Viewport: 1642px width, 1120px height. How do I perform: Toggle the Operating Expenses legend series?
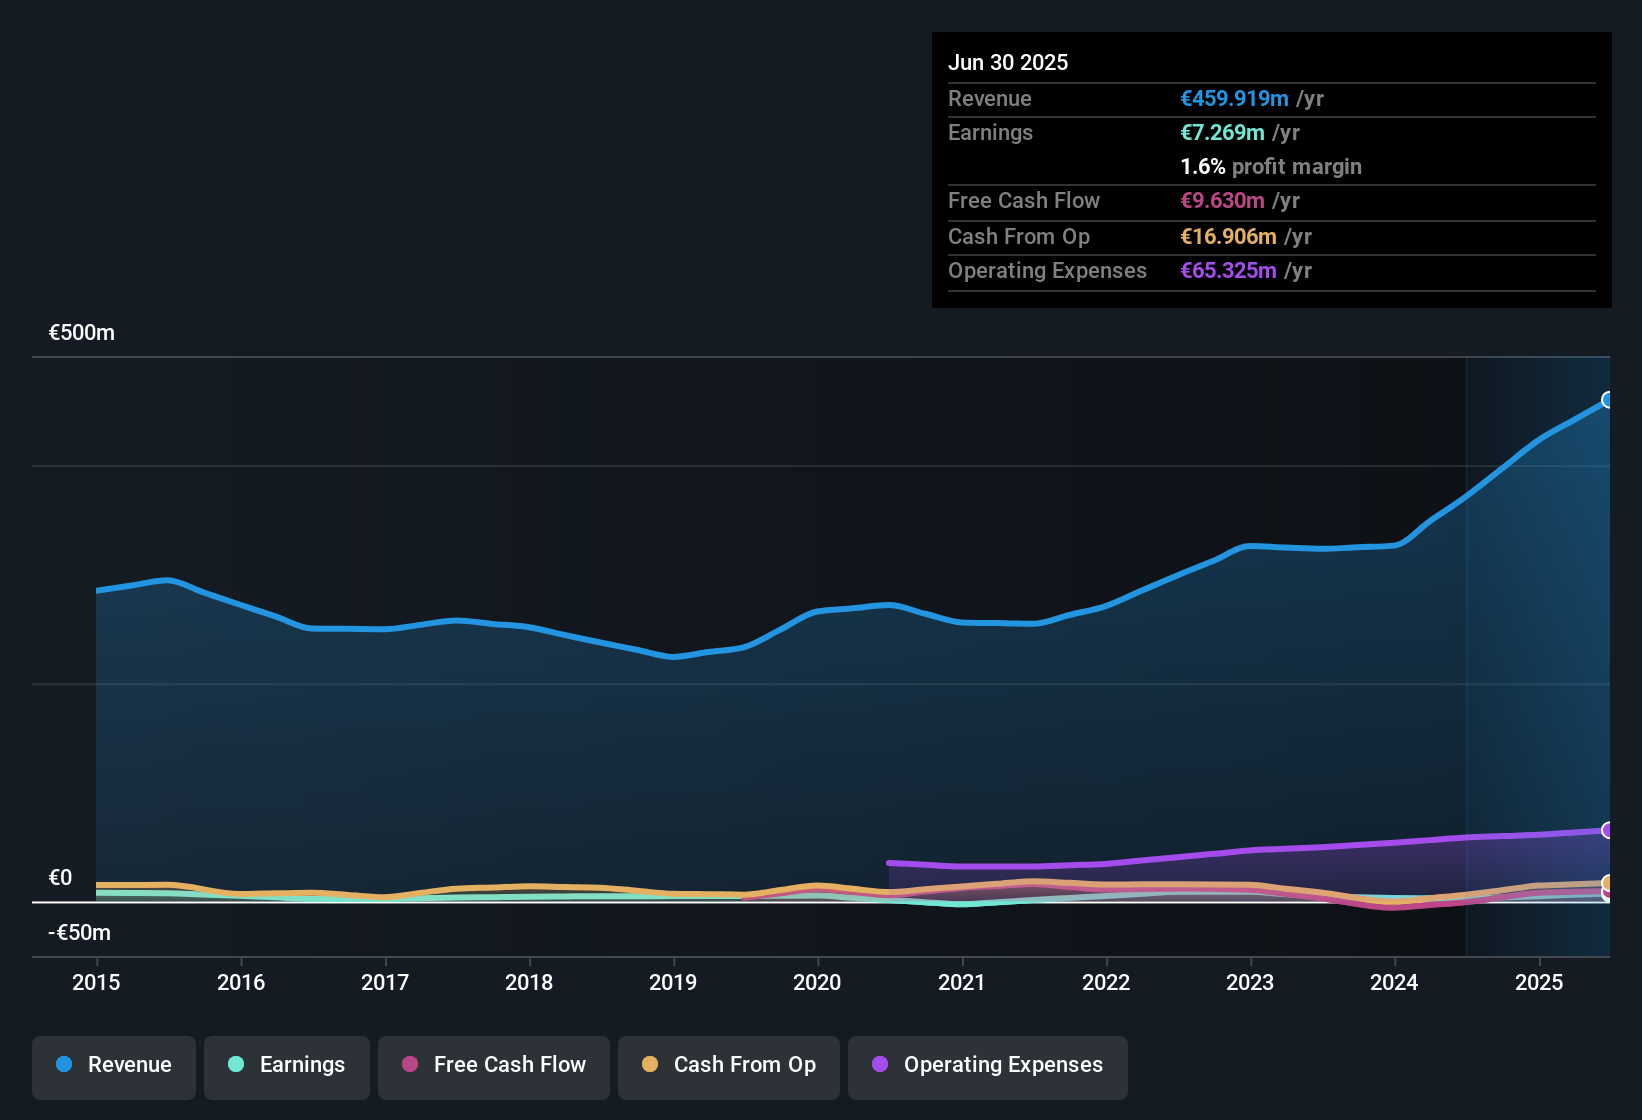pyautogui.click(x=988, y=1067)
